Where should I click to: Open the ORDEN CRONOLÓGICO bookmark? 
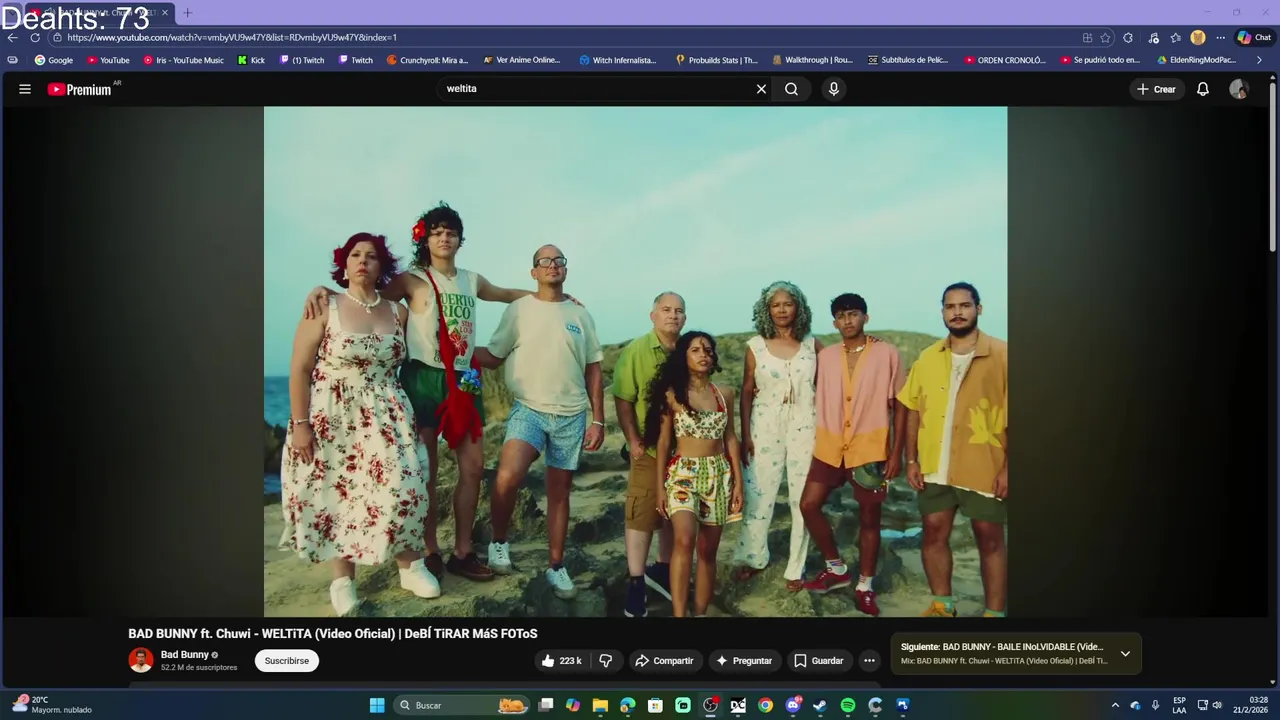click(1005, 60)
